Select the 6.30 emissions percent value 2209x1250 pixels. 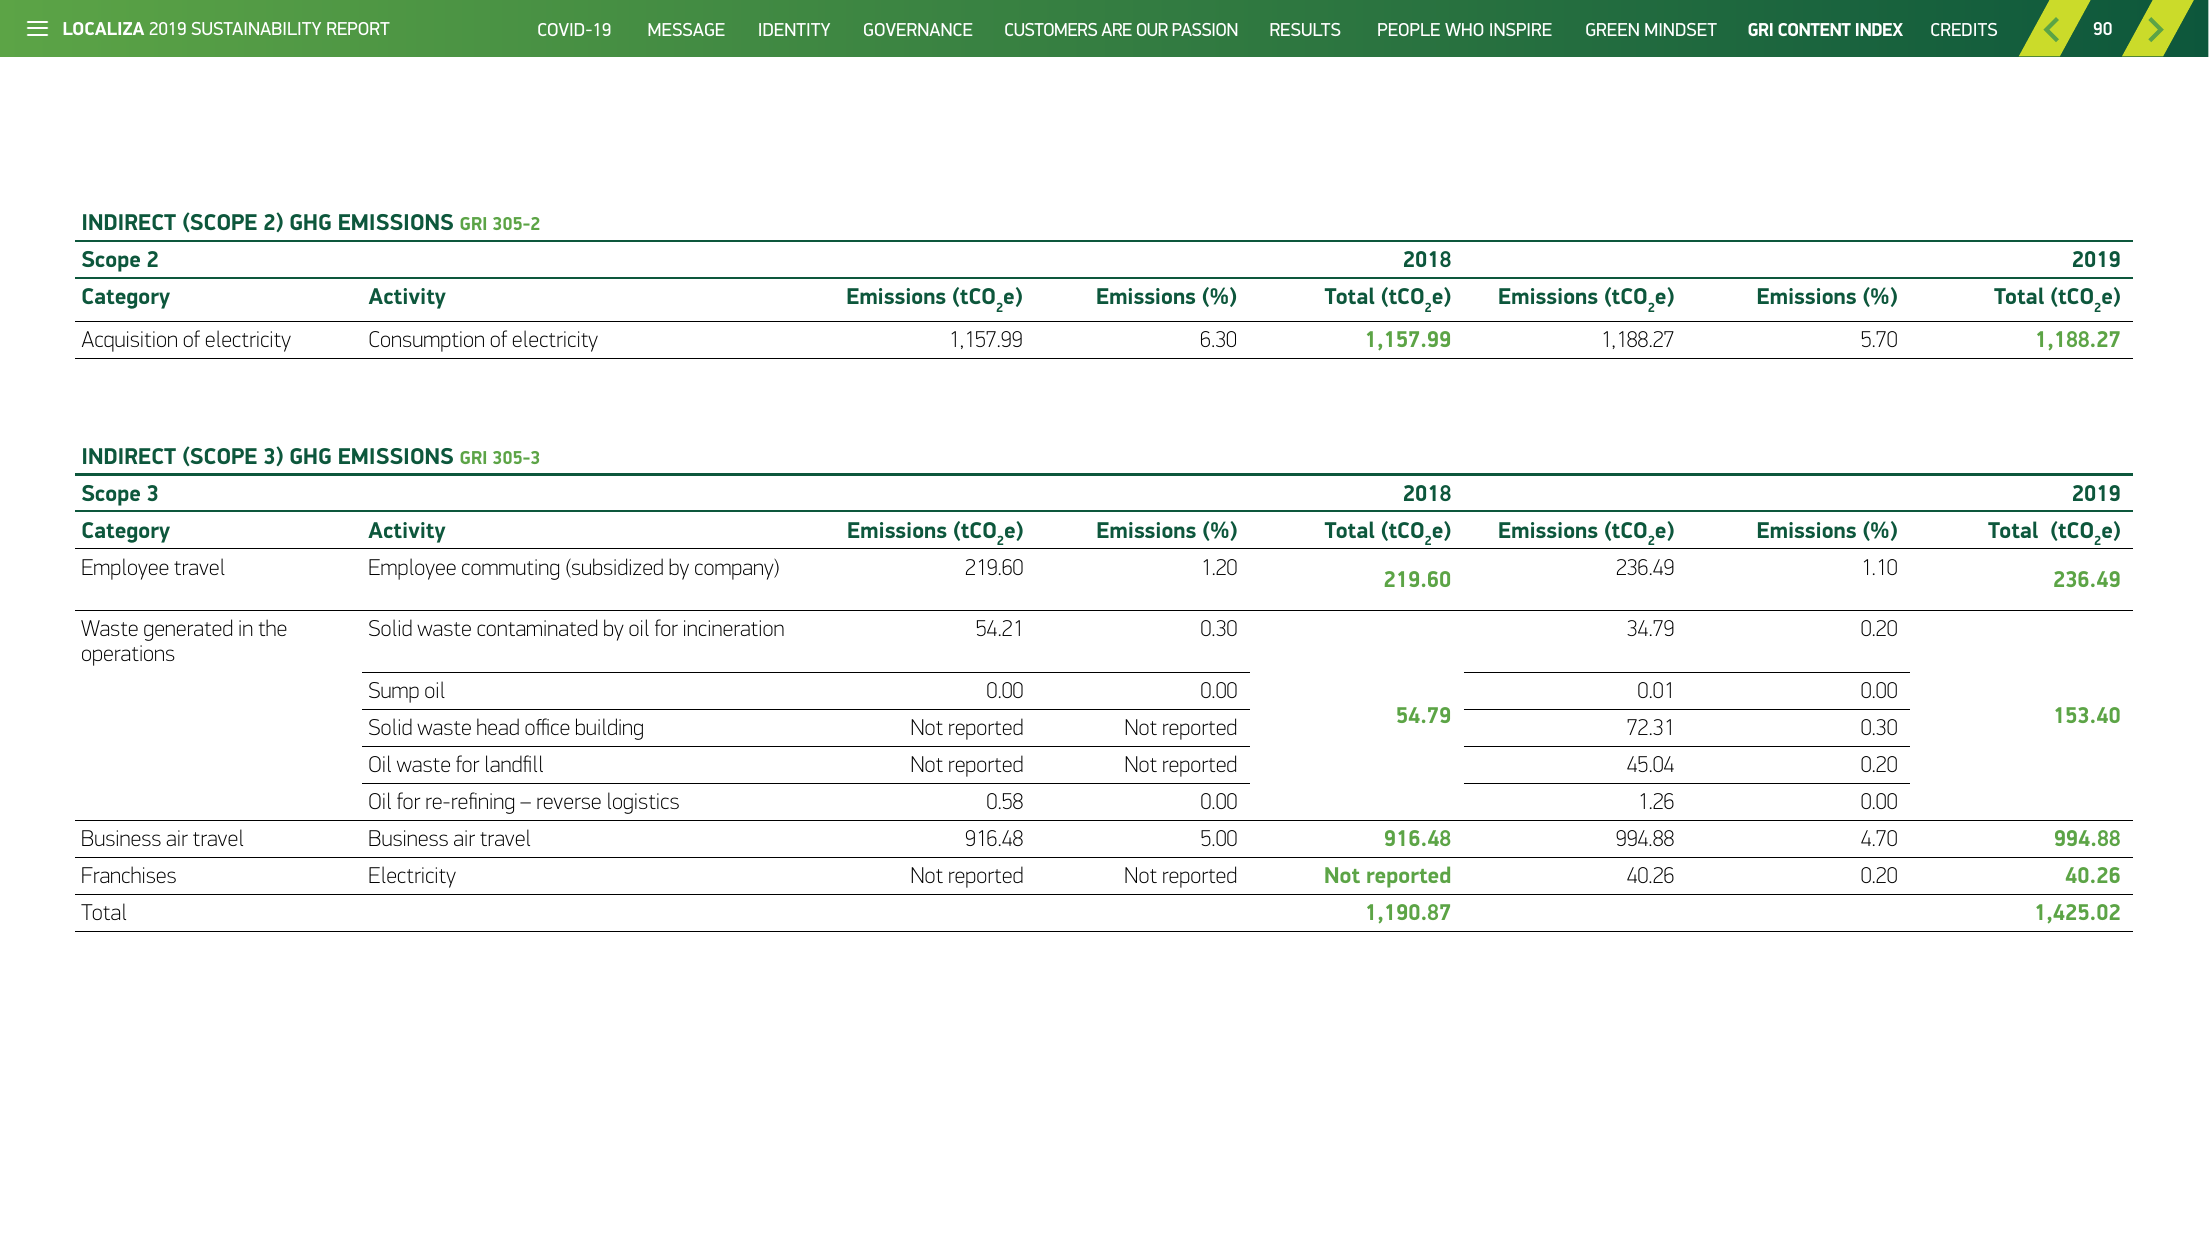(1218, 340)
